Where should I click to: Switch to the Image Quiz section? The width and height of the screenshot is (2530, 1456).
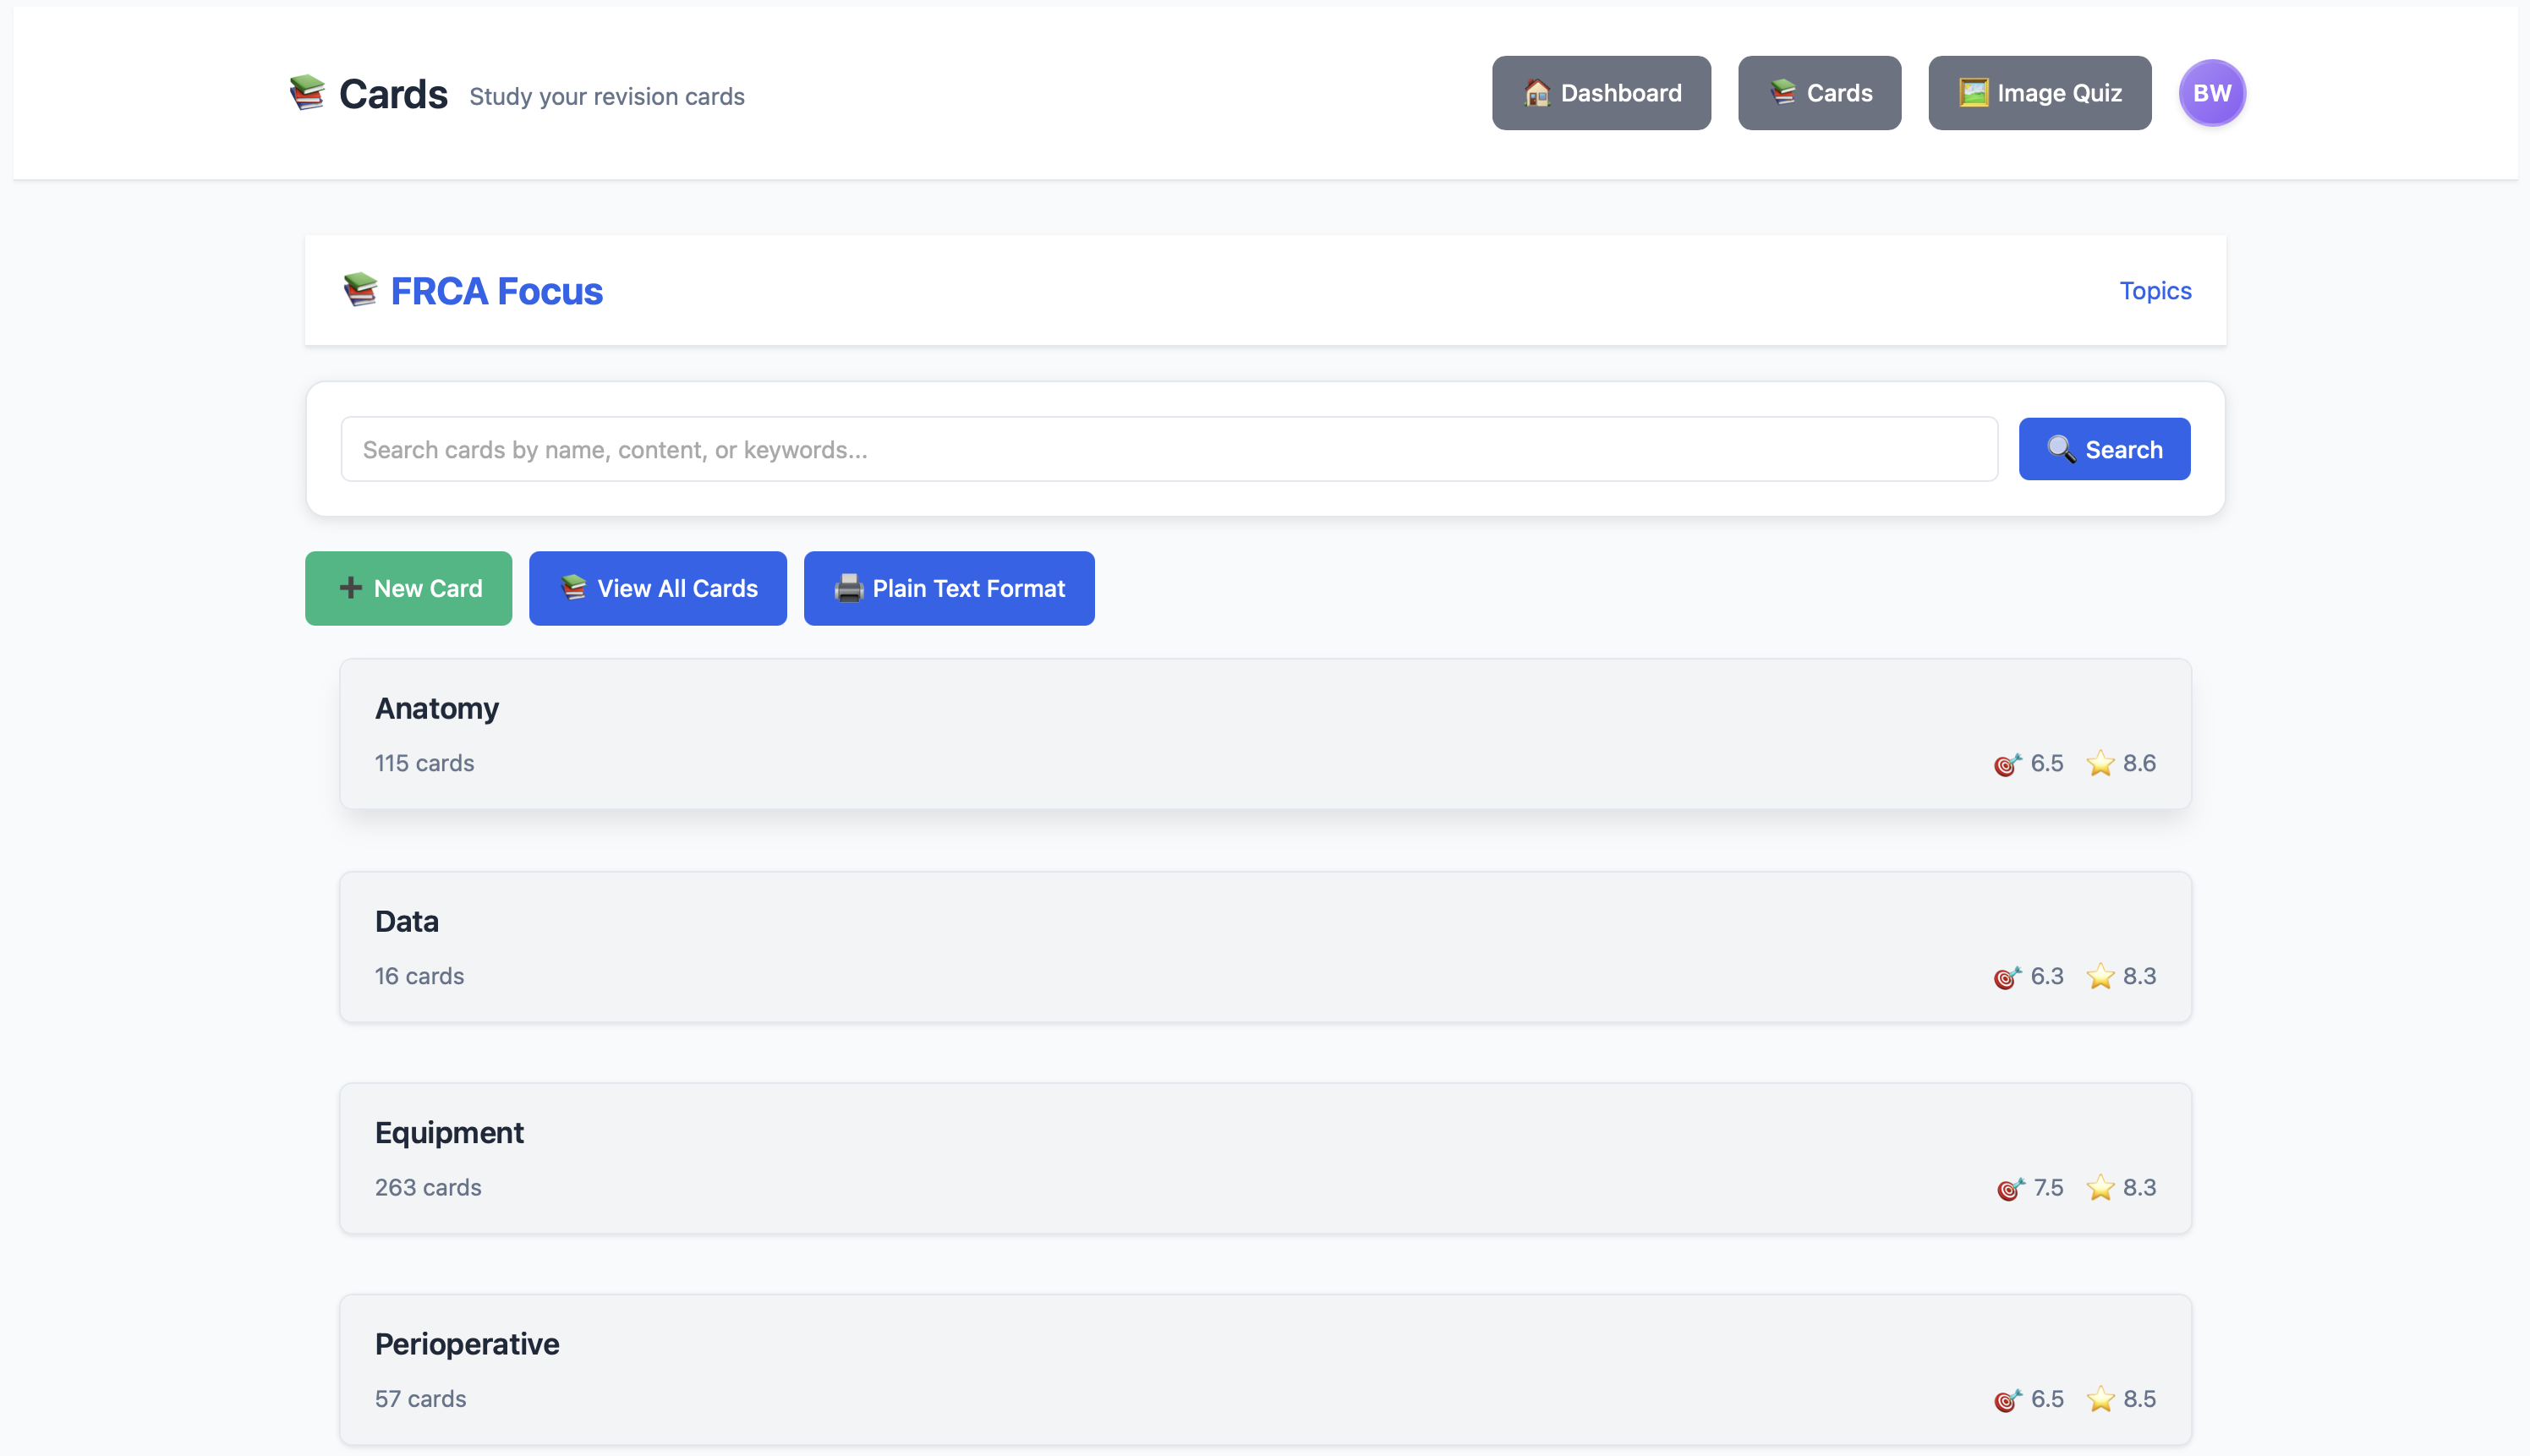pos(2039,92)
